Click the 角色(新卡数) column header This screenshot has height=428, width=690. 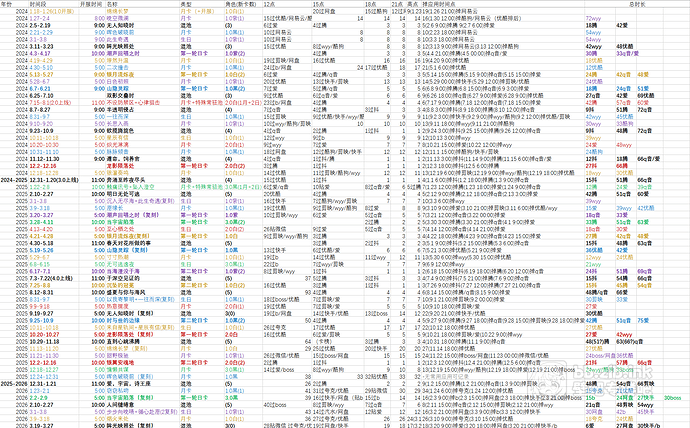pos(241,4)
